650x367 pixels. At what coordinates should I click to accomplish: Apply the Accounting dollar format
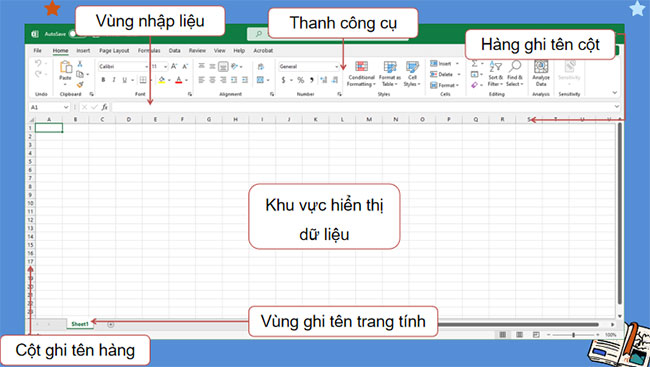[x=284, y=80]
